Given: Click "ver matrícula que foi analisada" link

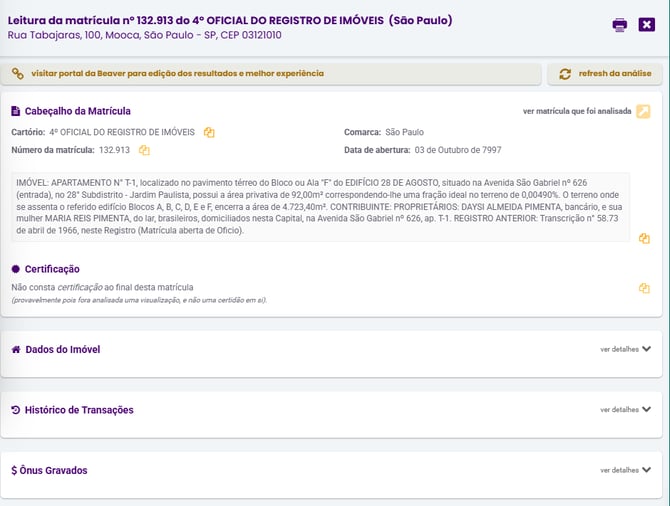Looking at the screenshot, I should click(x=577, y=111).
